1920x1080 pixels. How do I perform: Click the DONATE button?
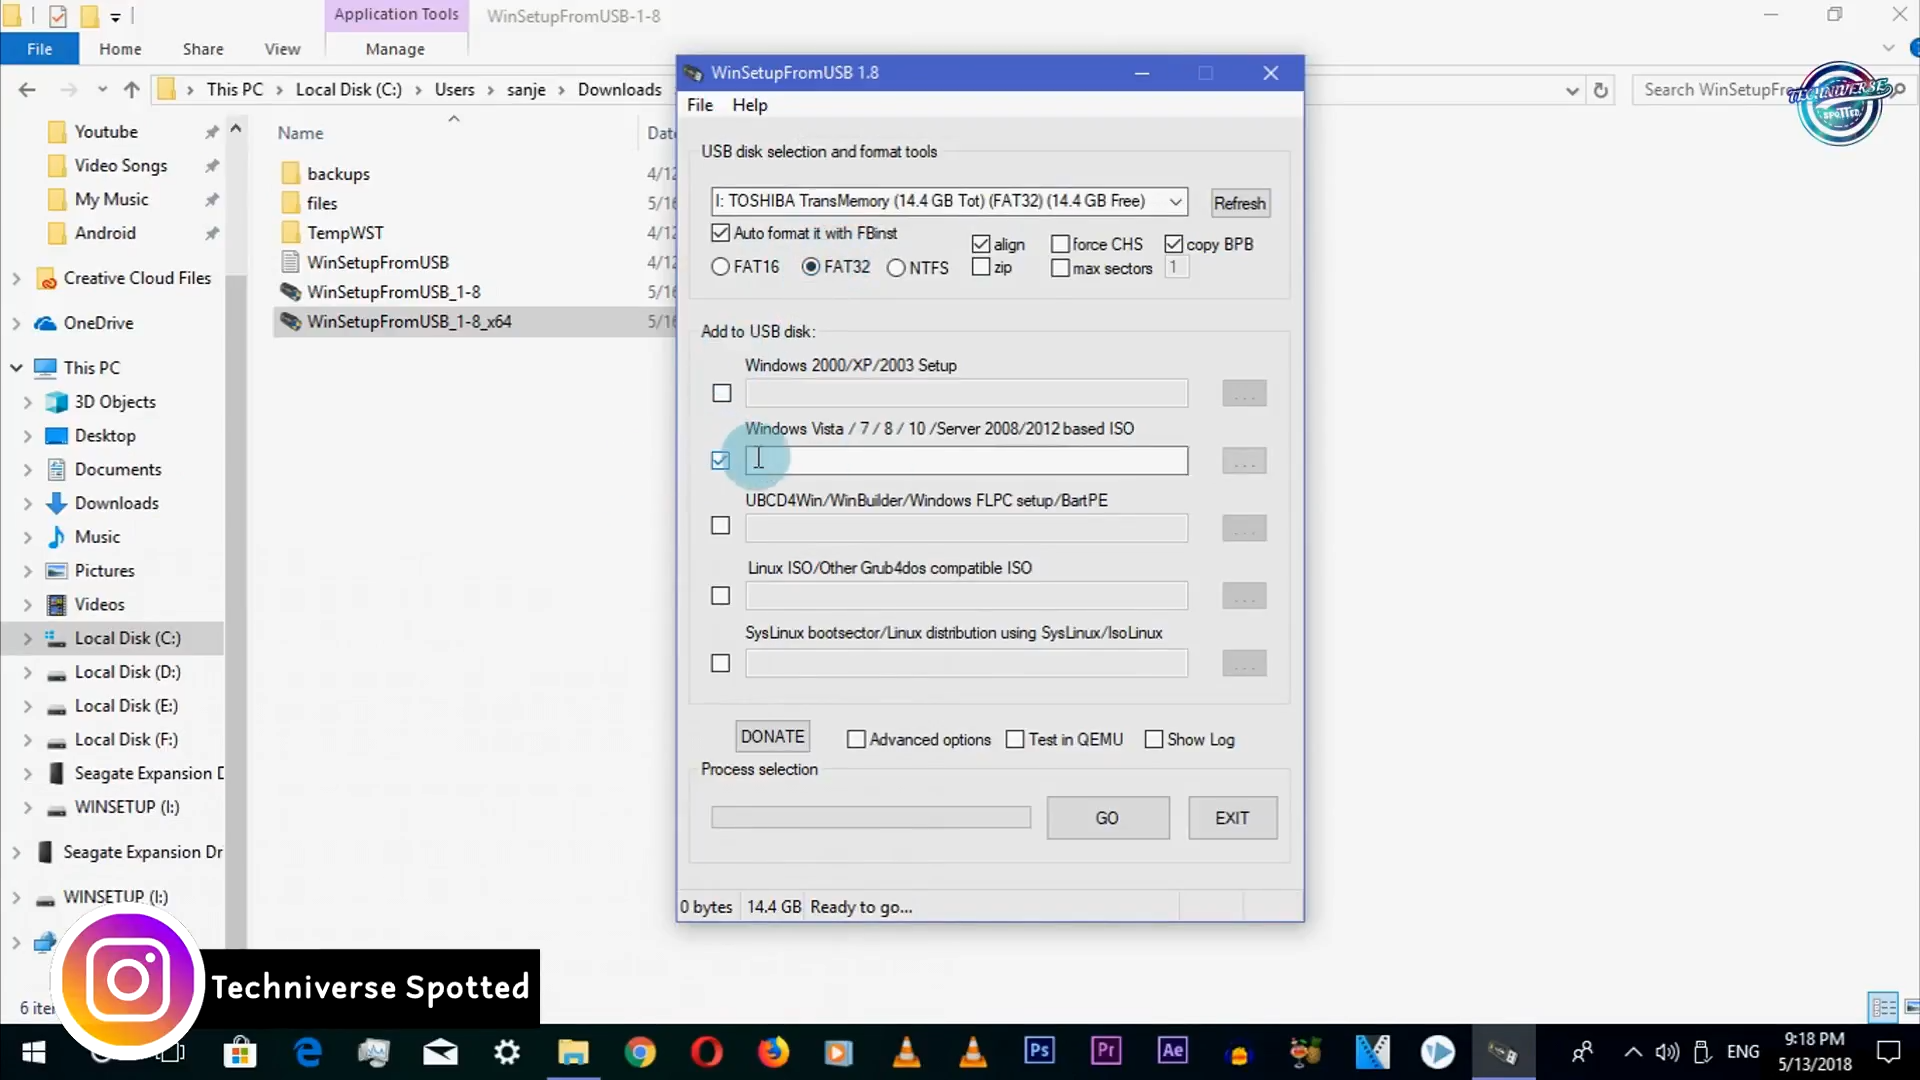click(x=772, y=737)
